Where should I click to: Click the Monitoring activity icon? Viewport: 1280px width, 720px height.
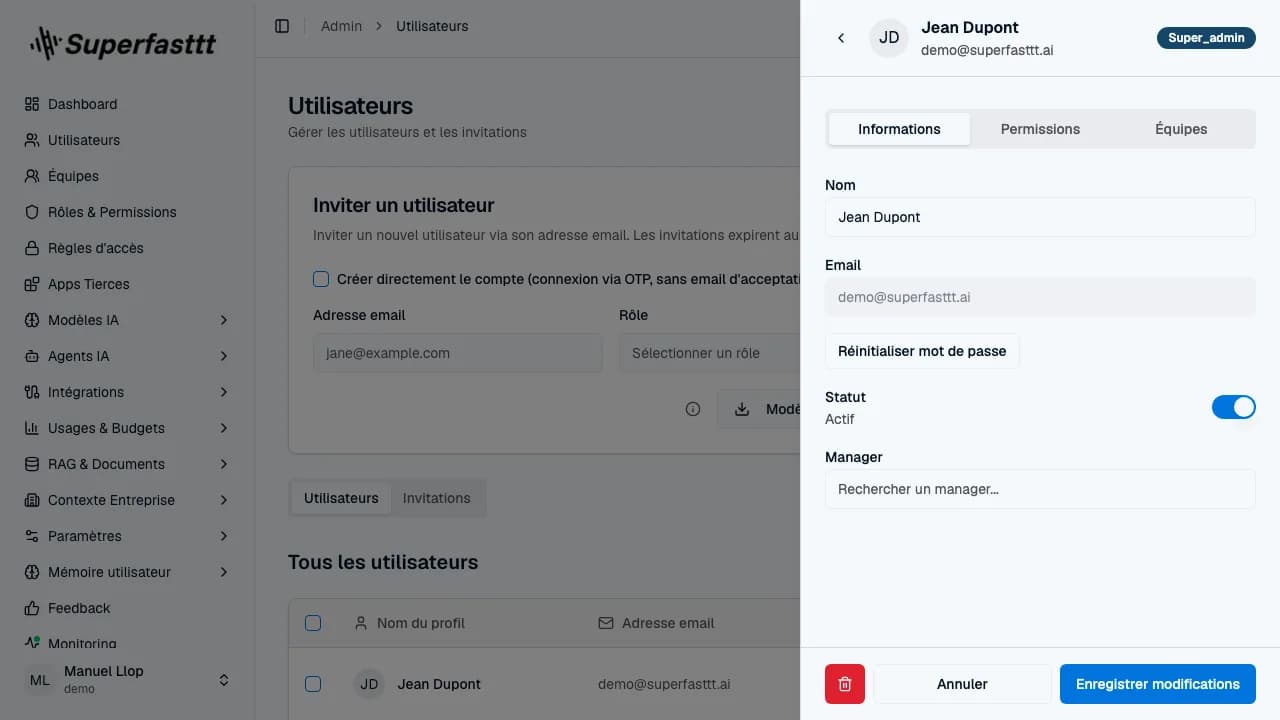coord(32,643)
